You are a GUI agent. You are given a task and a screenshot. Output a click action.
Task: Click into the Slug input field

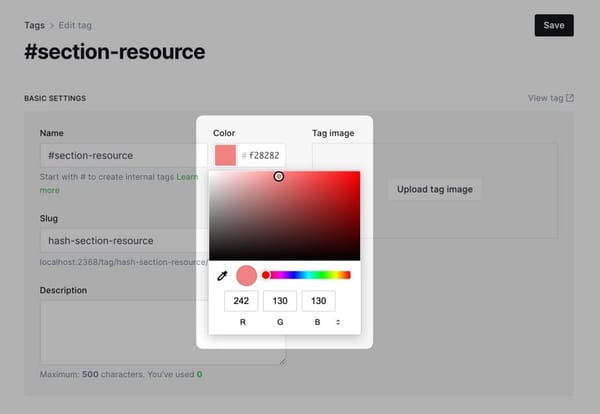click(x=120, y=240)
